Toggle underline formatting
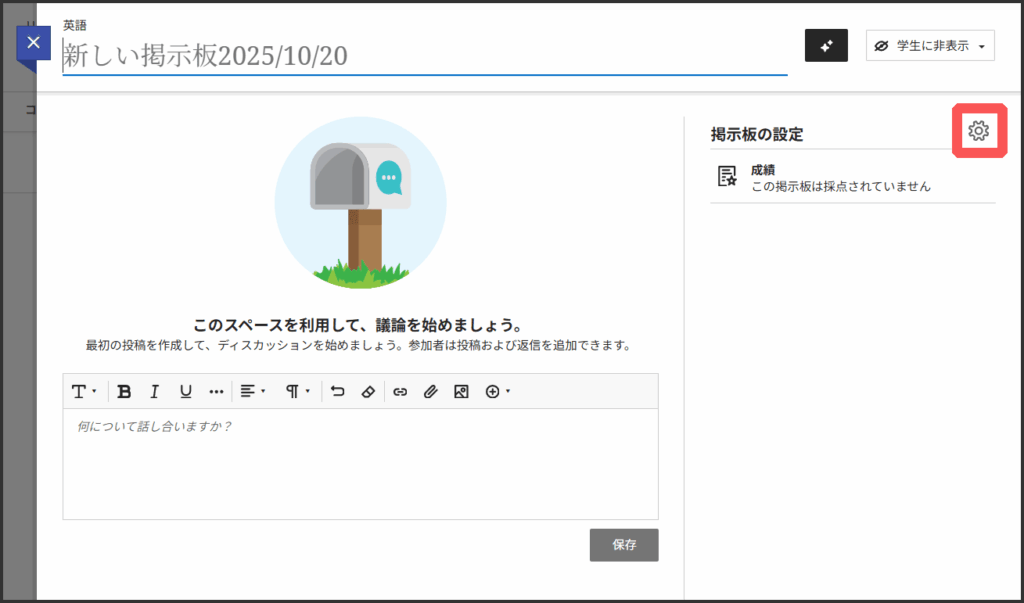 [x=185, y=391]
